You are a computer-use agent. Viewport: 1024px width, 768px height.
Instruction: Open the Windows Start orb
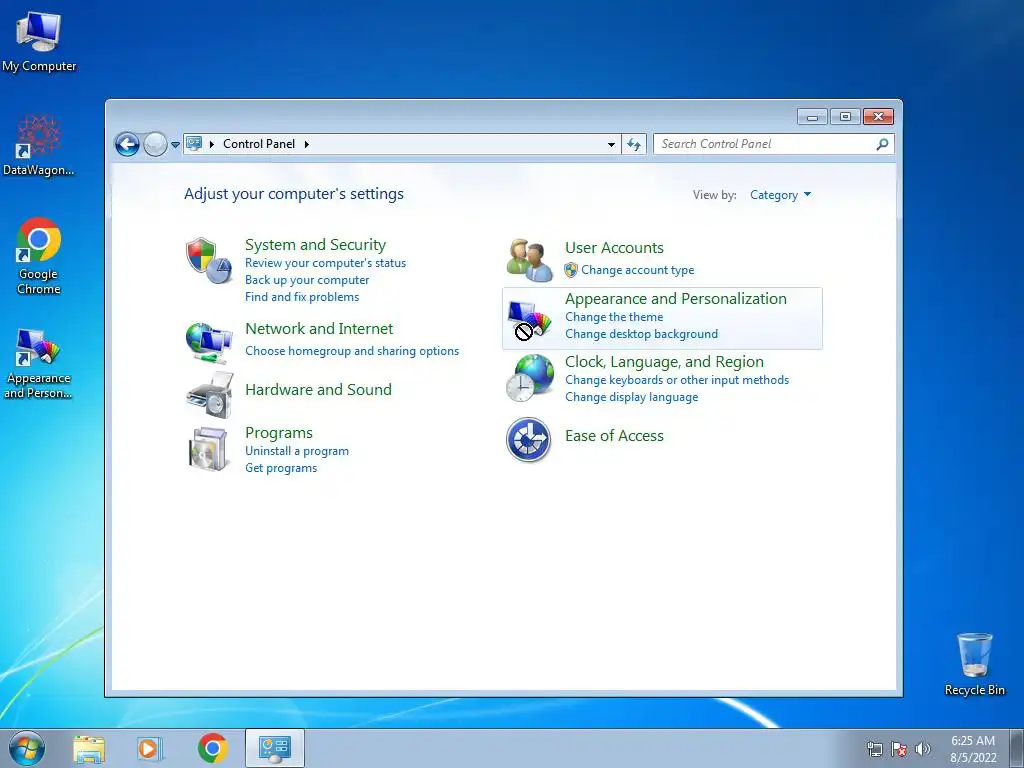coord(27,748)
